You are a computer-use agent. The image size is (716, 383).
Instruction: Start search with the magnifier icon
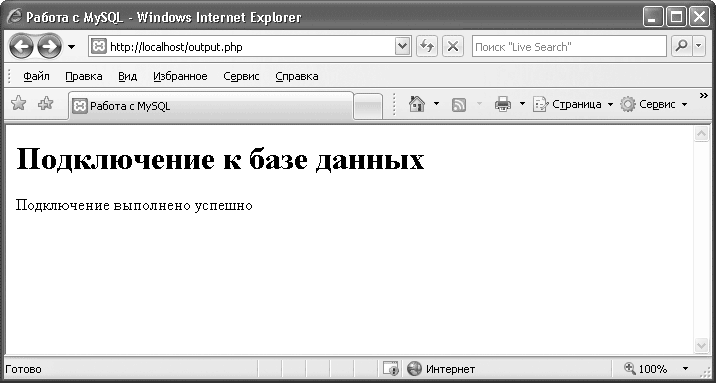[682, 47]
